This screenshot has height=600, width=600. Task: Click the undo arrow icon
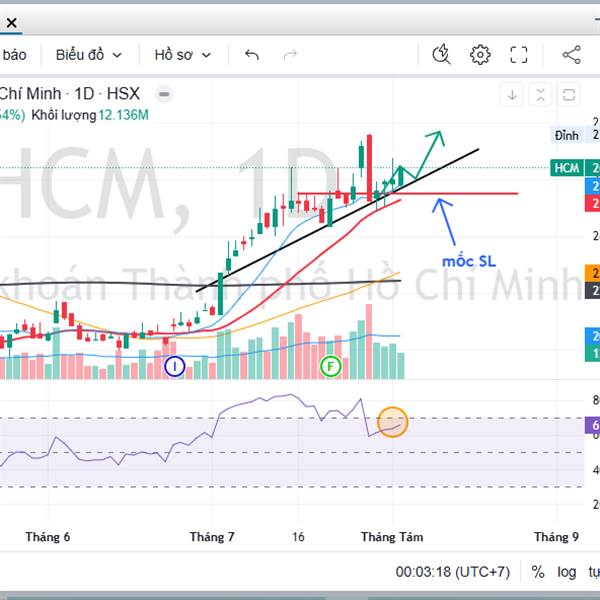(x=252, y=55)
